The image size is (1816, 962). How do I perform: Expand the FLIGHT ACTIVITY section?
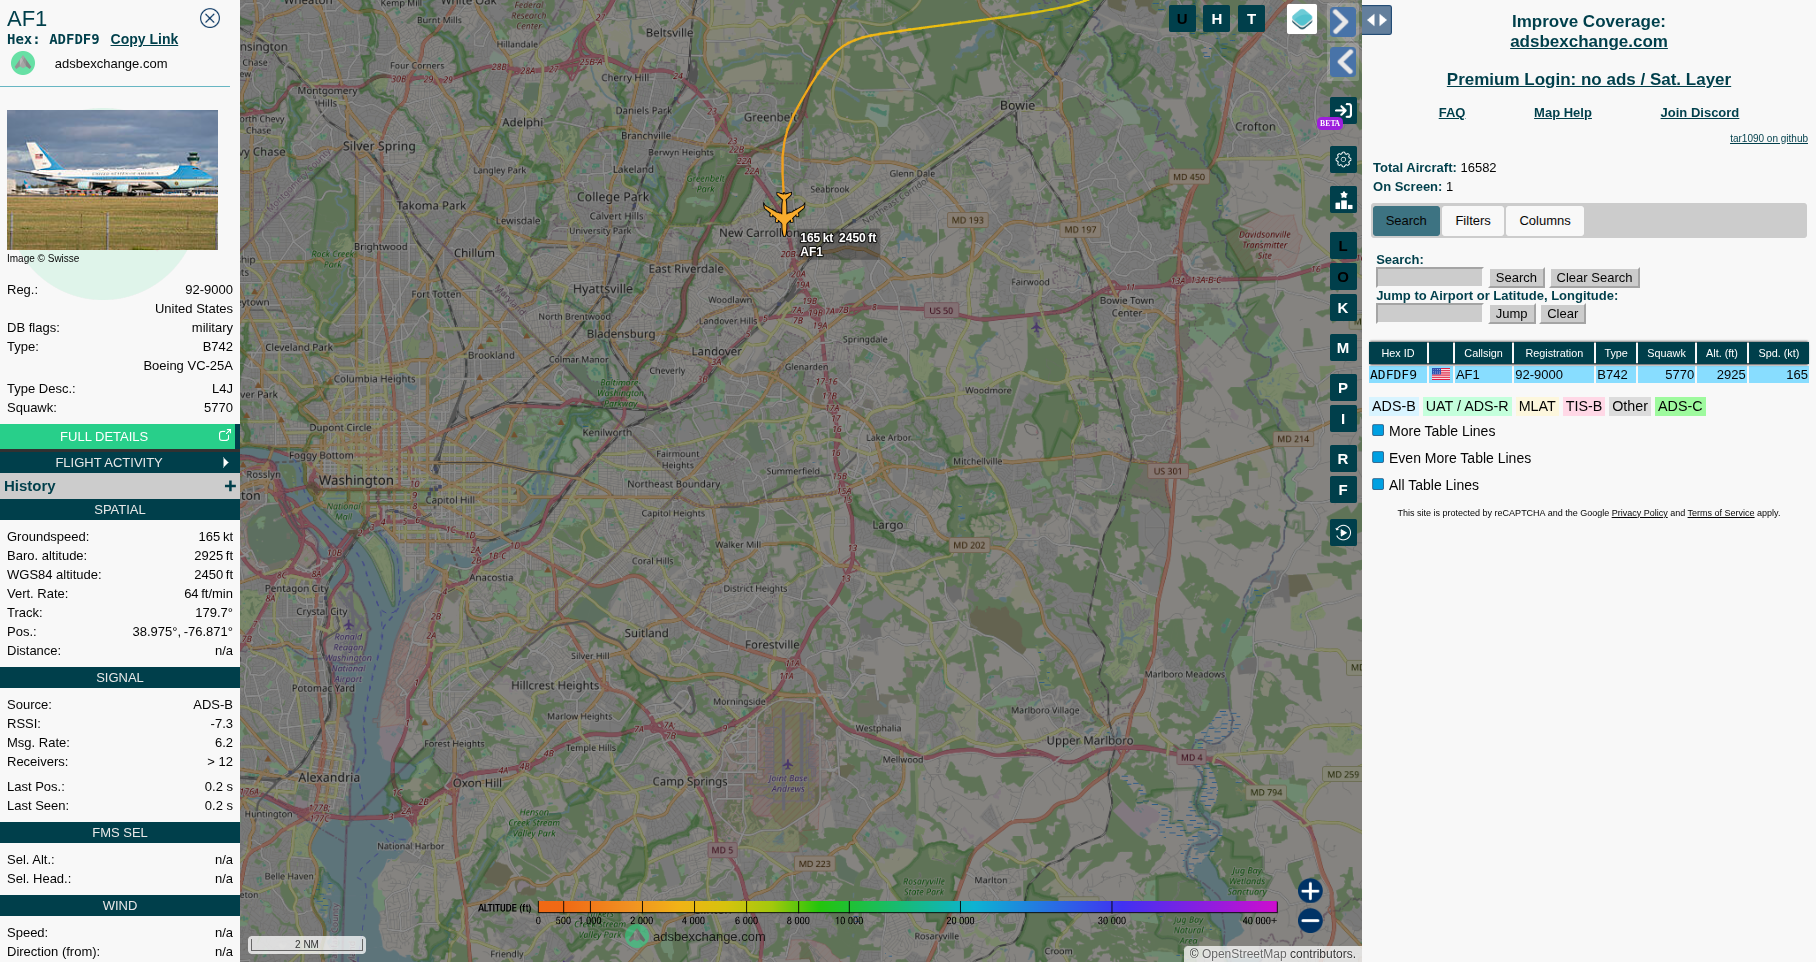click(x=119, y=462)
